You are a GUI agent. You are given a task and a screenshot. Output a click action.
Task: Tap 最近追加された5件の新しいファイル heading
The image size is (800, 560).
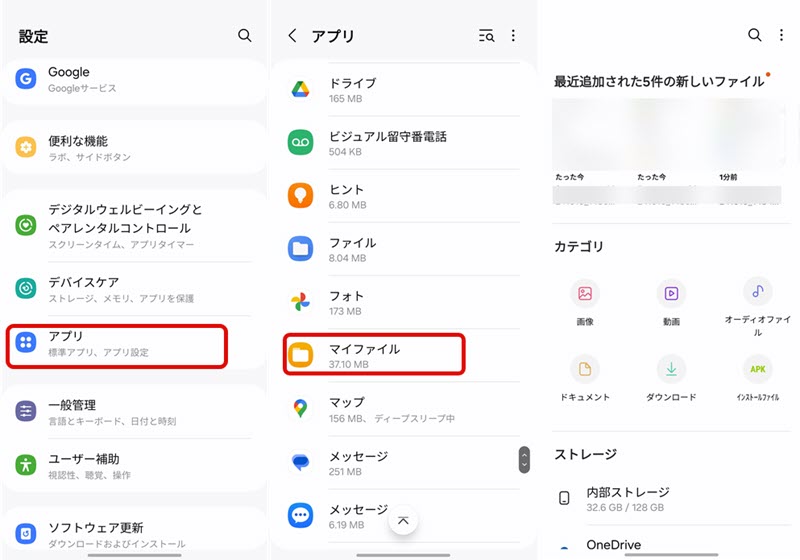(659, 81)
